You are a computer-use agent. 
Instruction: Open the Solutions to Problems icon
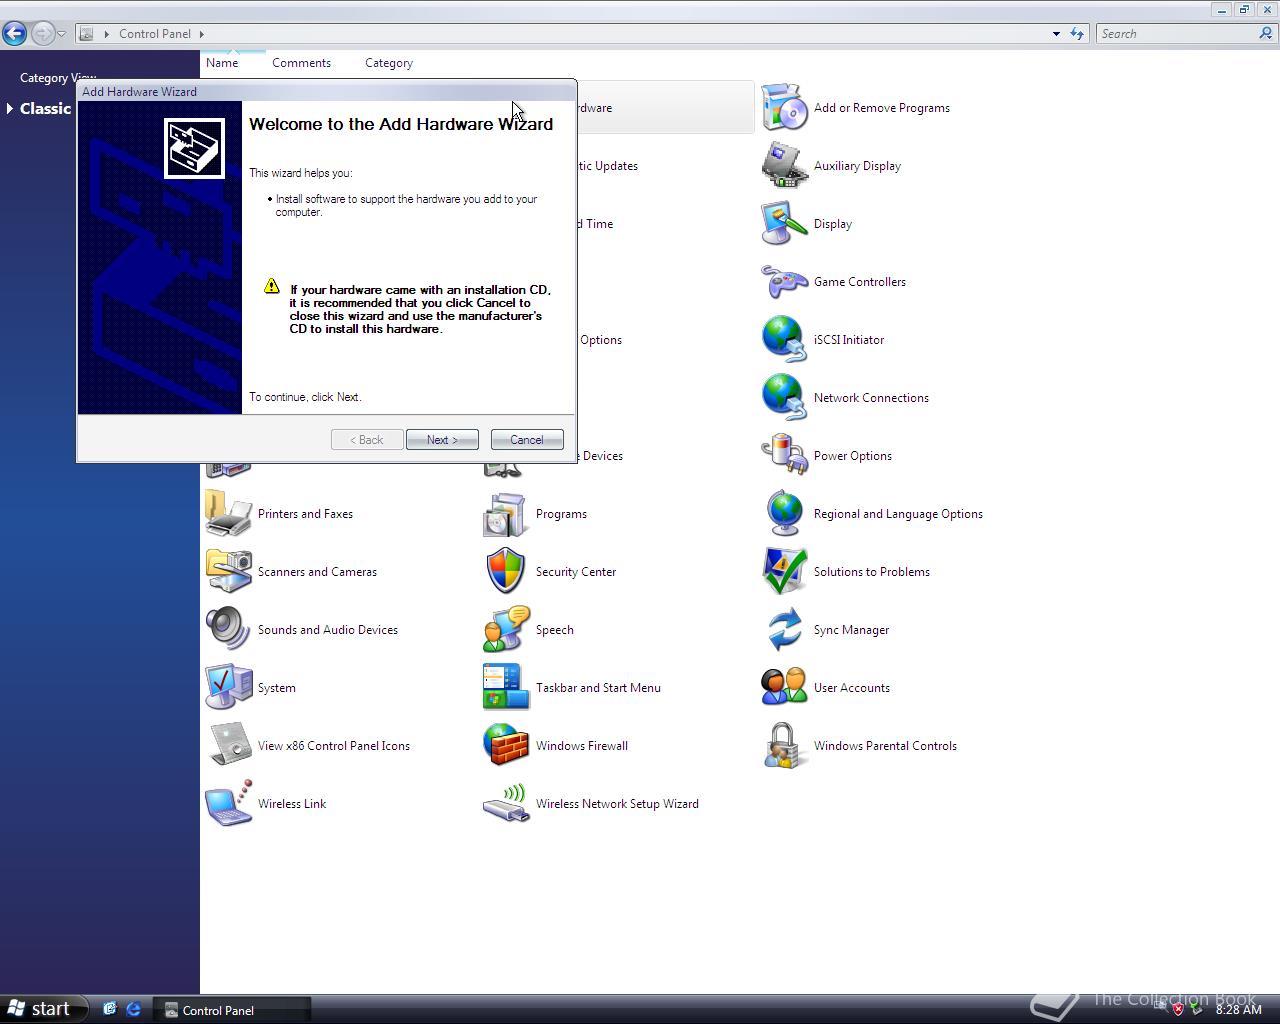pyautogui.click(x=785, y=572)
